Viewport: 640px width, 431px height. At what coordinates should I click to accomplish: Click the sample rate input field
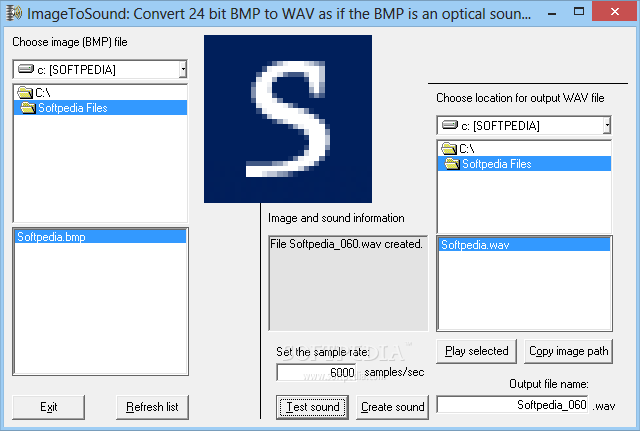(317, 372)
